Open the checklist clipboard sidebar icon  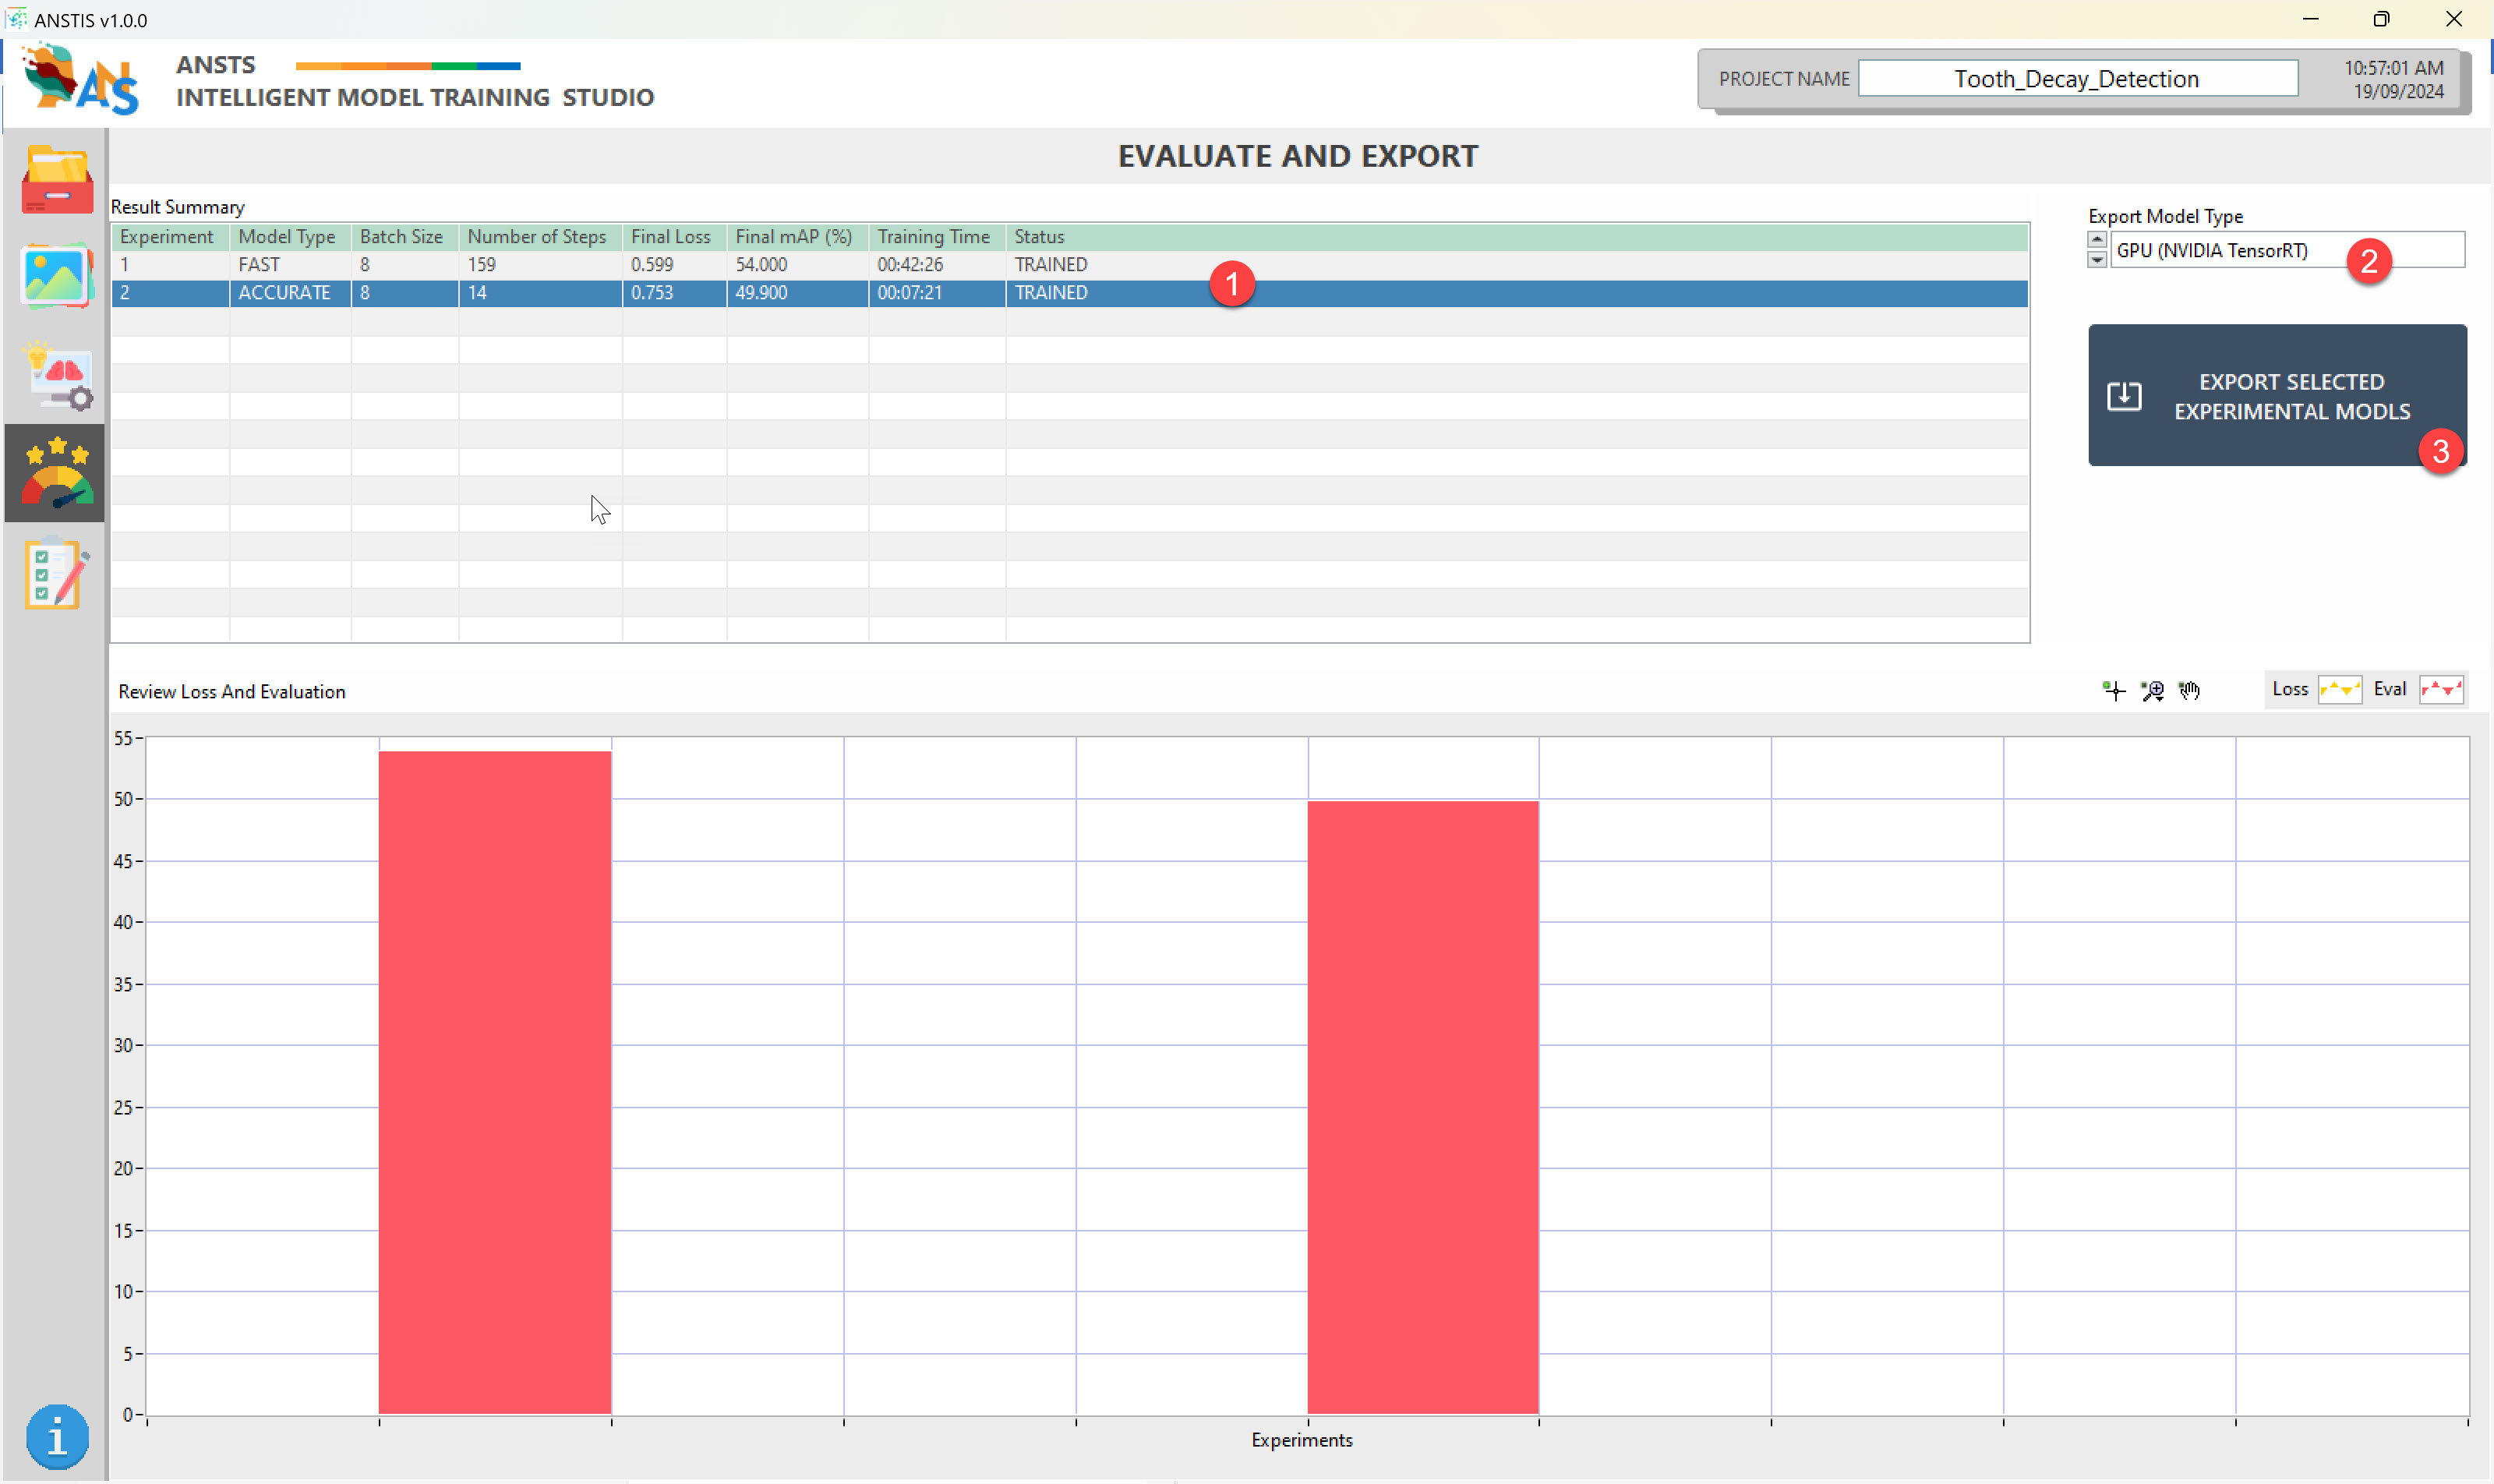point(56,573)
